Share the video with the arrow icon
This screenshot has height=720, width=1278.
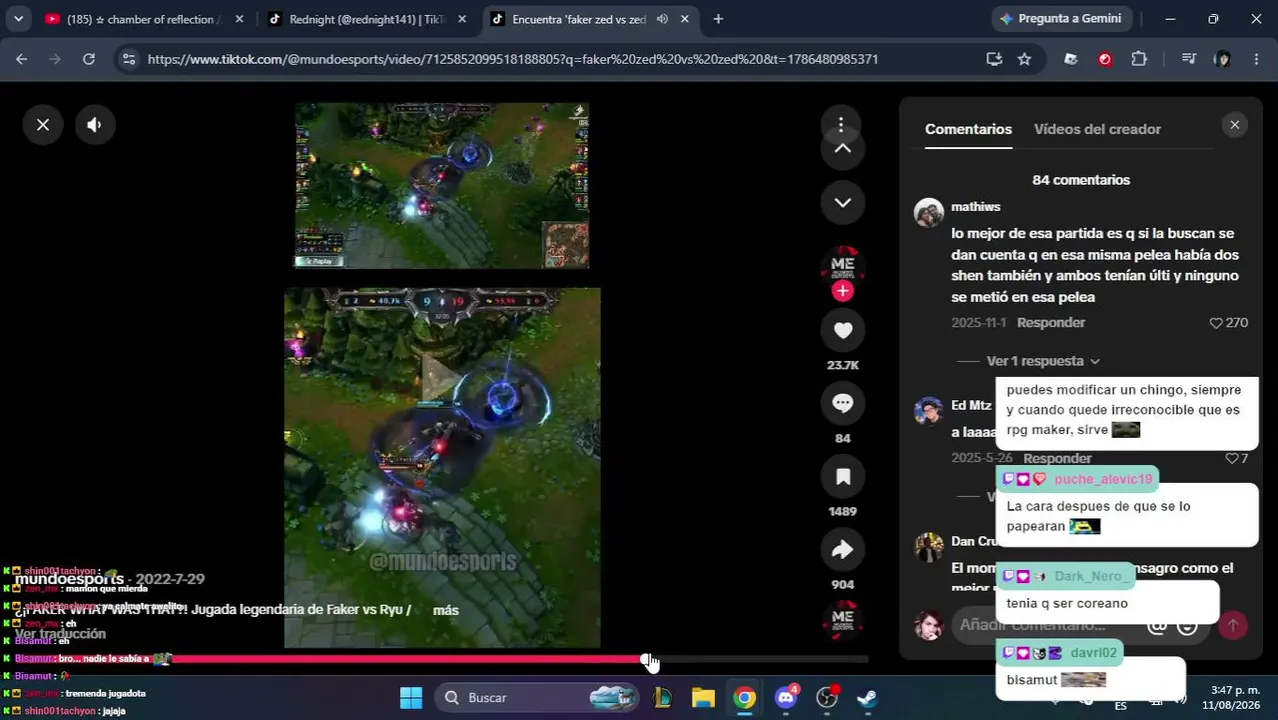pos(842,549)
